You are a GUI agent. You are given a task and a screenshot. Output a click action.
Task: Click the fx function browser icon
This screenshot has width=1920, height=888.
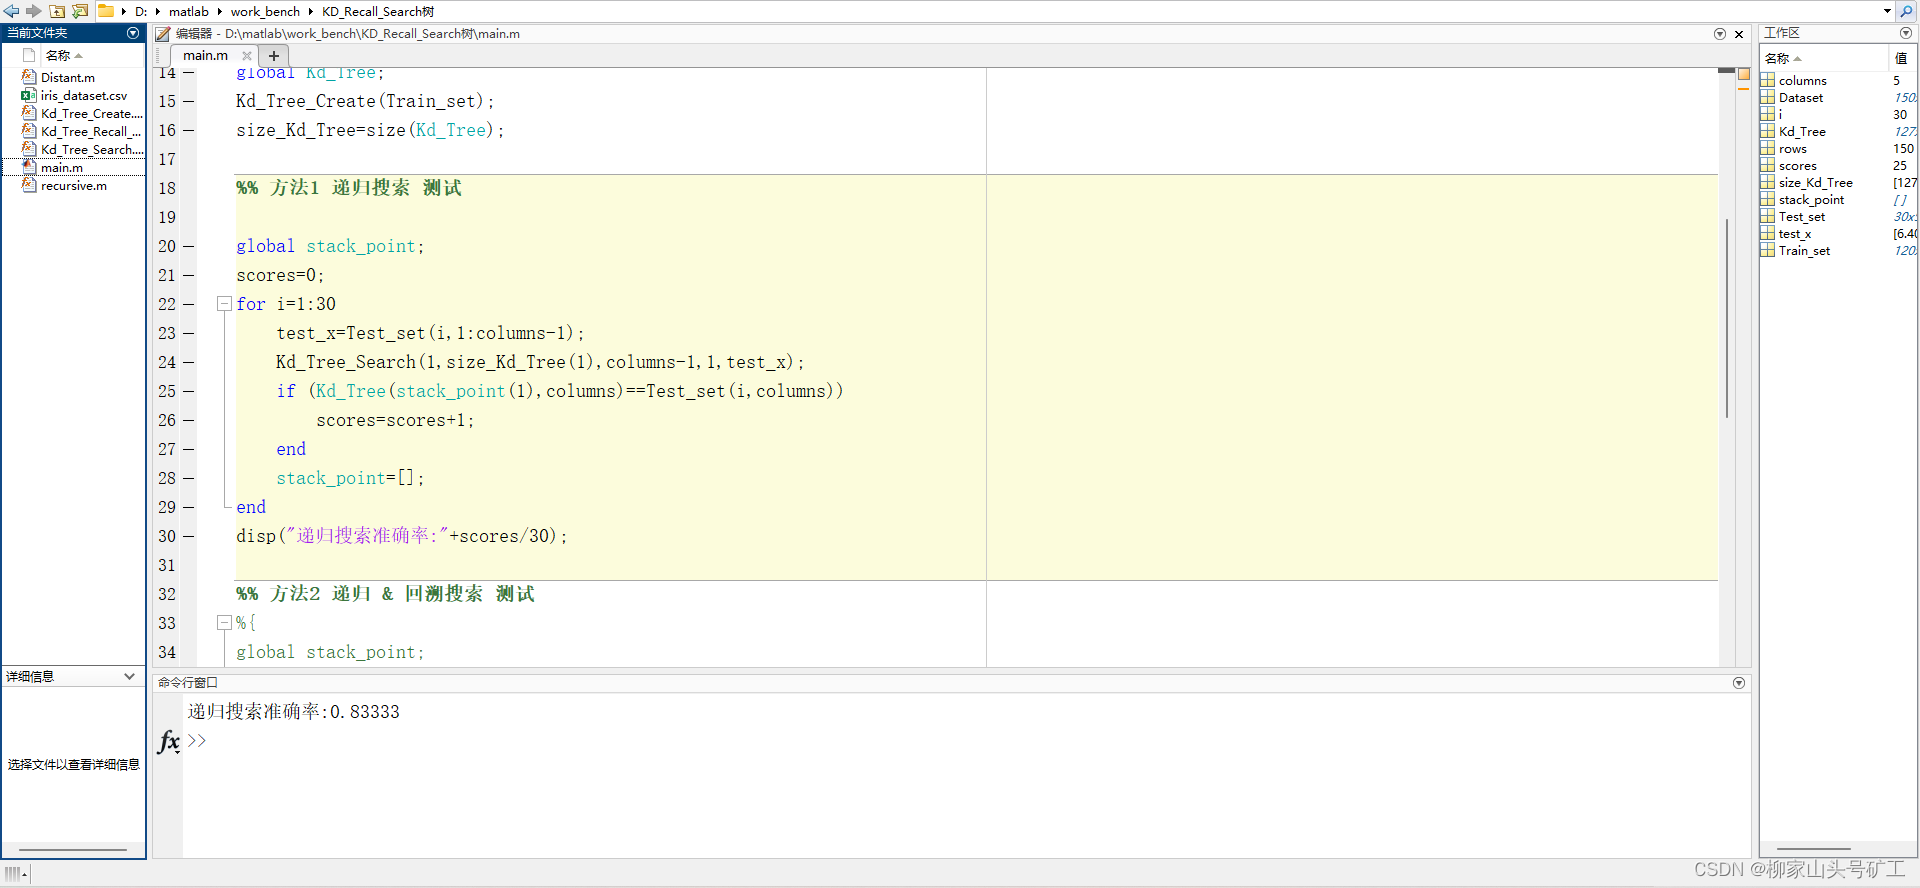pyautogui.click(x=168, y=742)
